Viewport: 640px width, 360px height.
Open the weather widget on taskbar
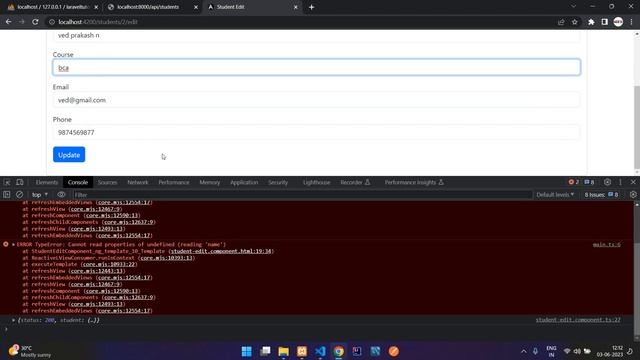click(31, 351)
